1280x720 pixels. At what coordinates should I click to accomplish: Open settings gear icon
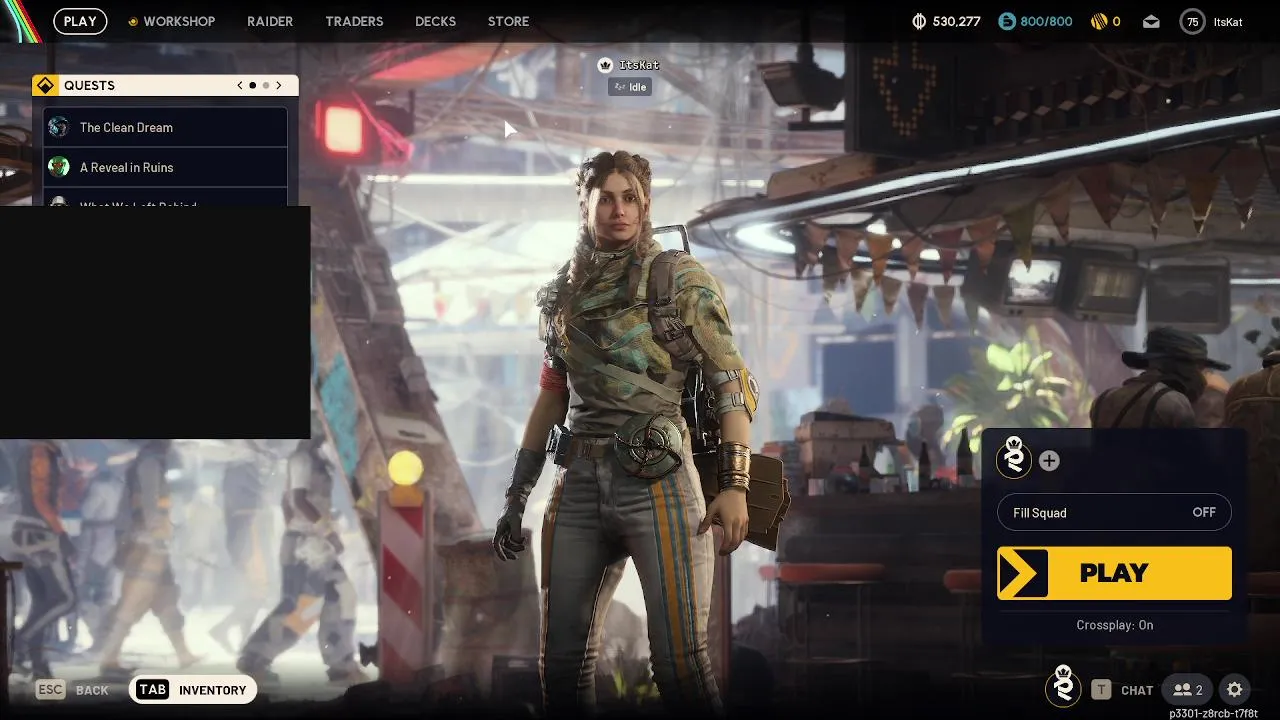click(1235, 689)
